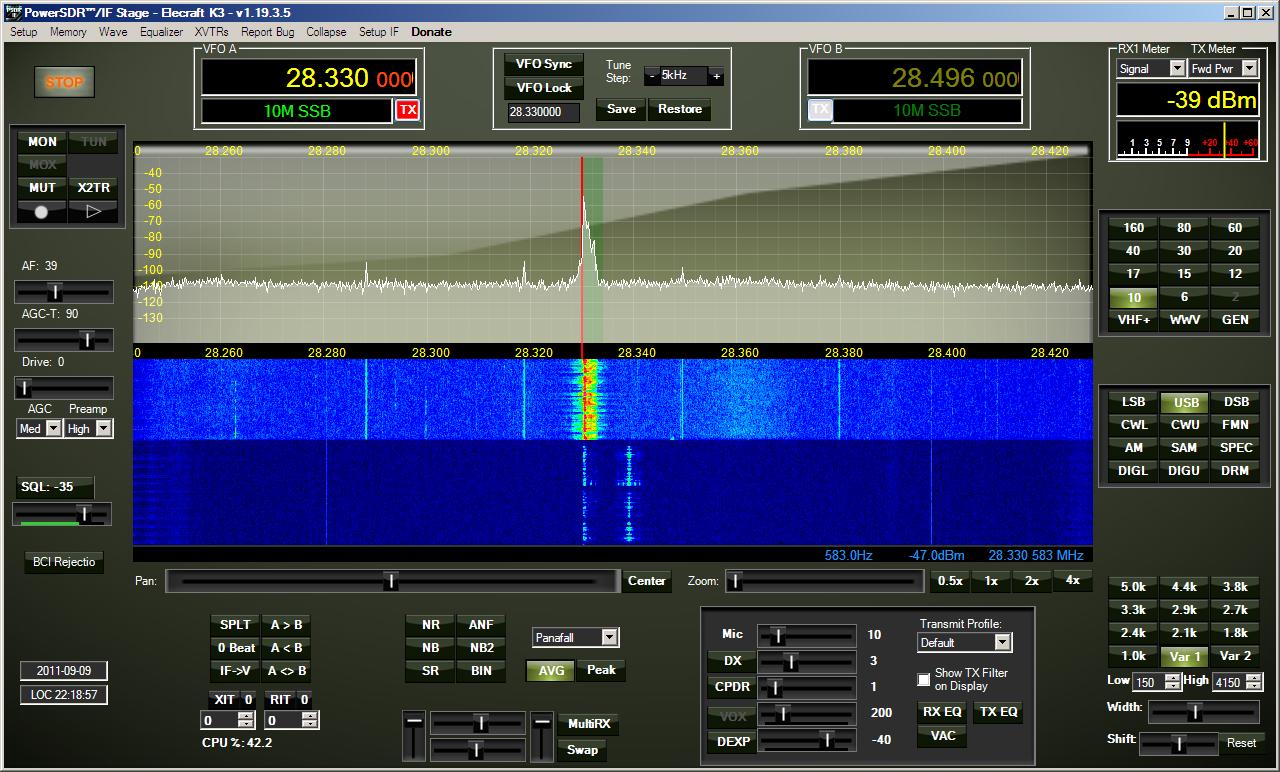The height and width of the screenshot is (772, 1280).
Task: Click the Donate menu item
Action: click(431, 32)
